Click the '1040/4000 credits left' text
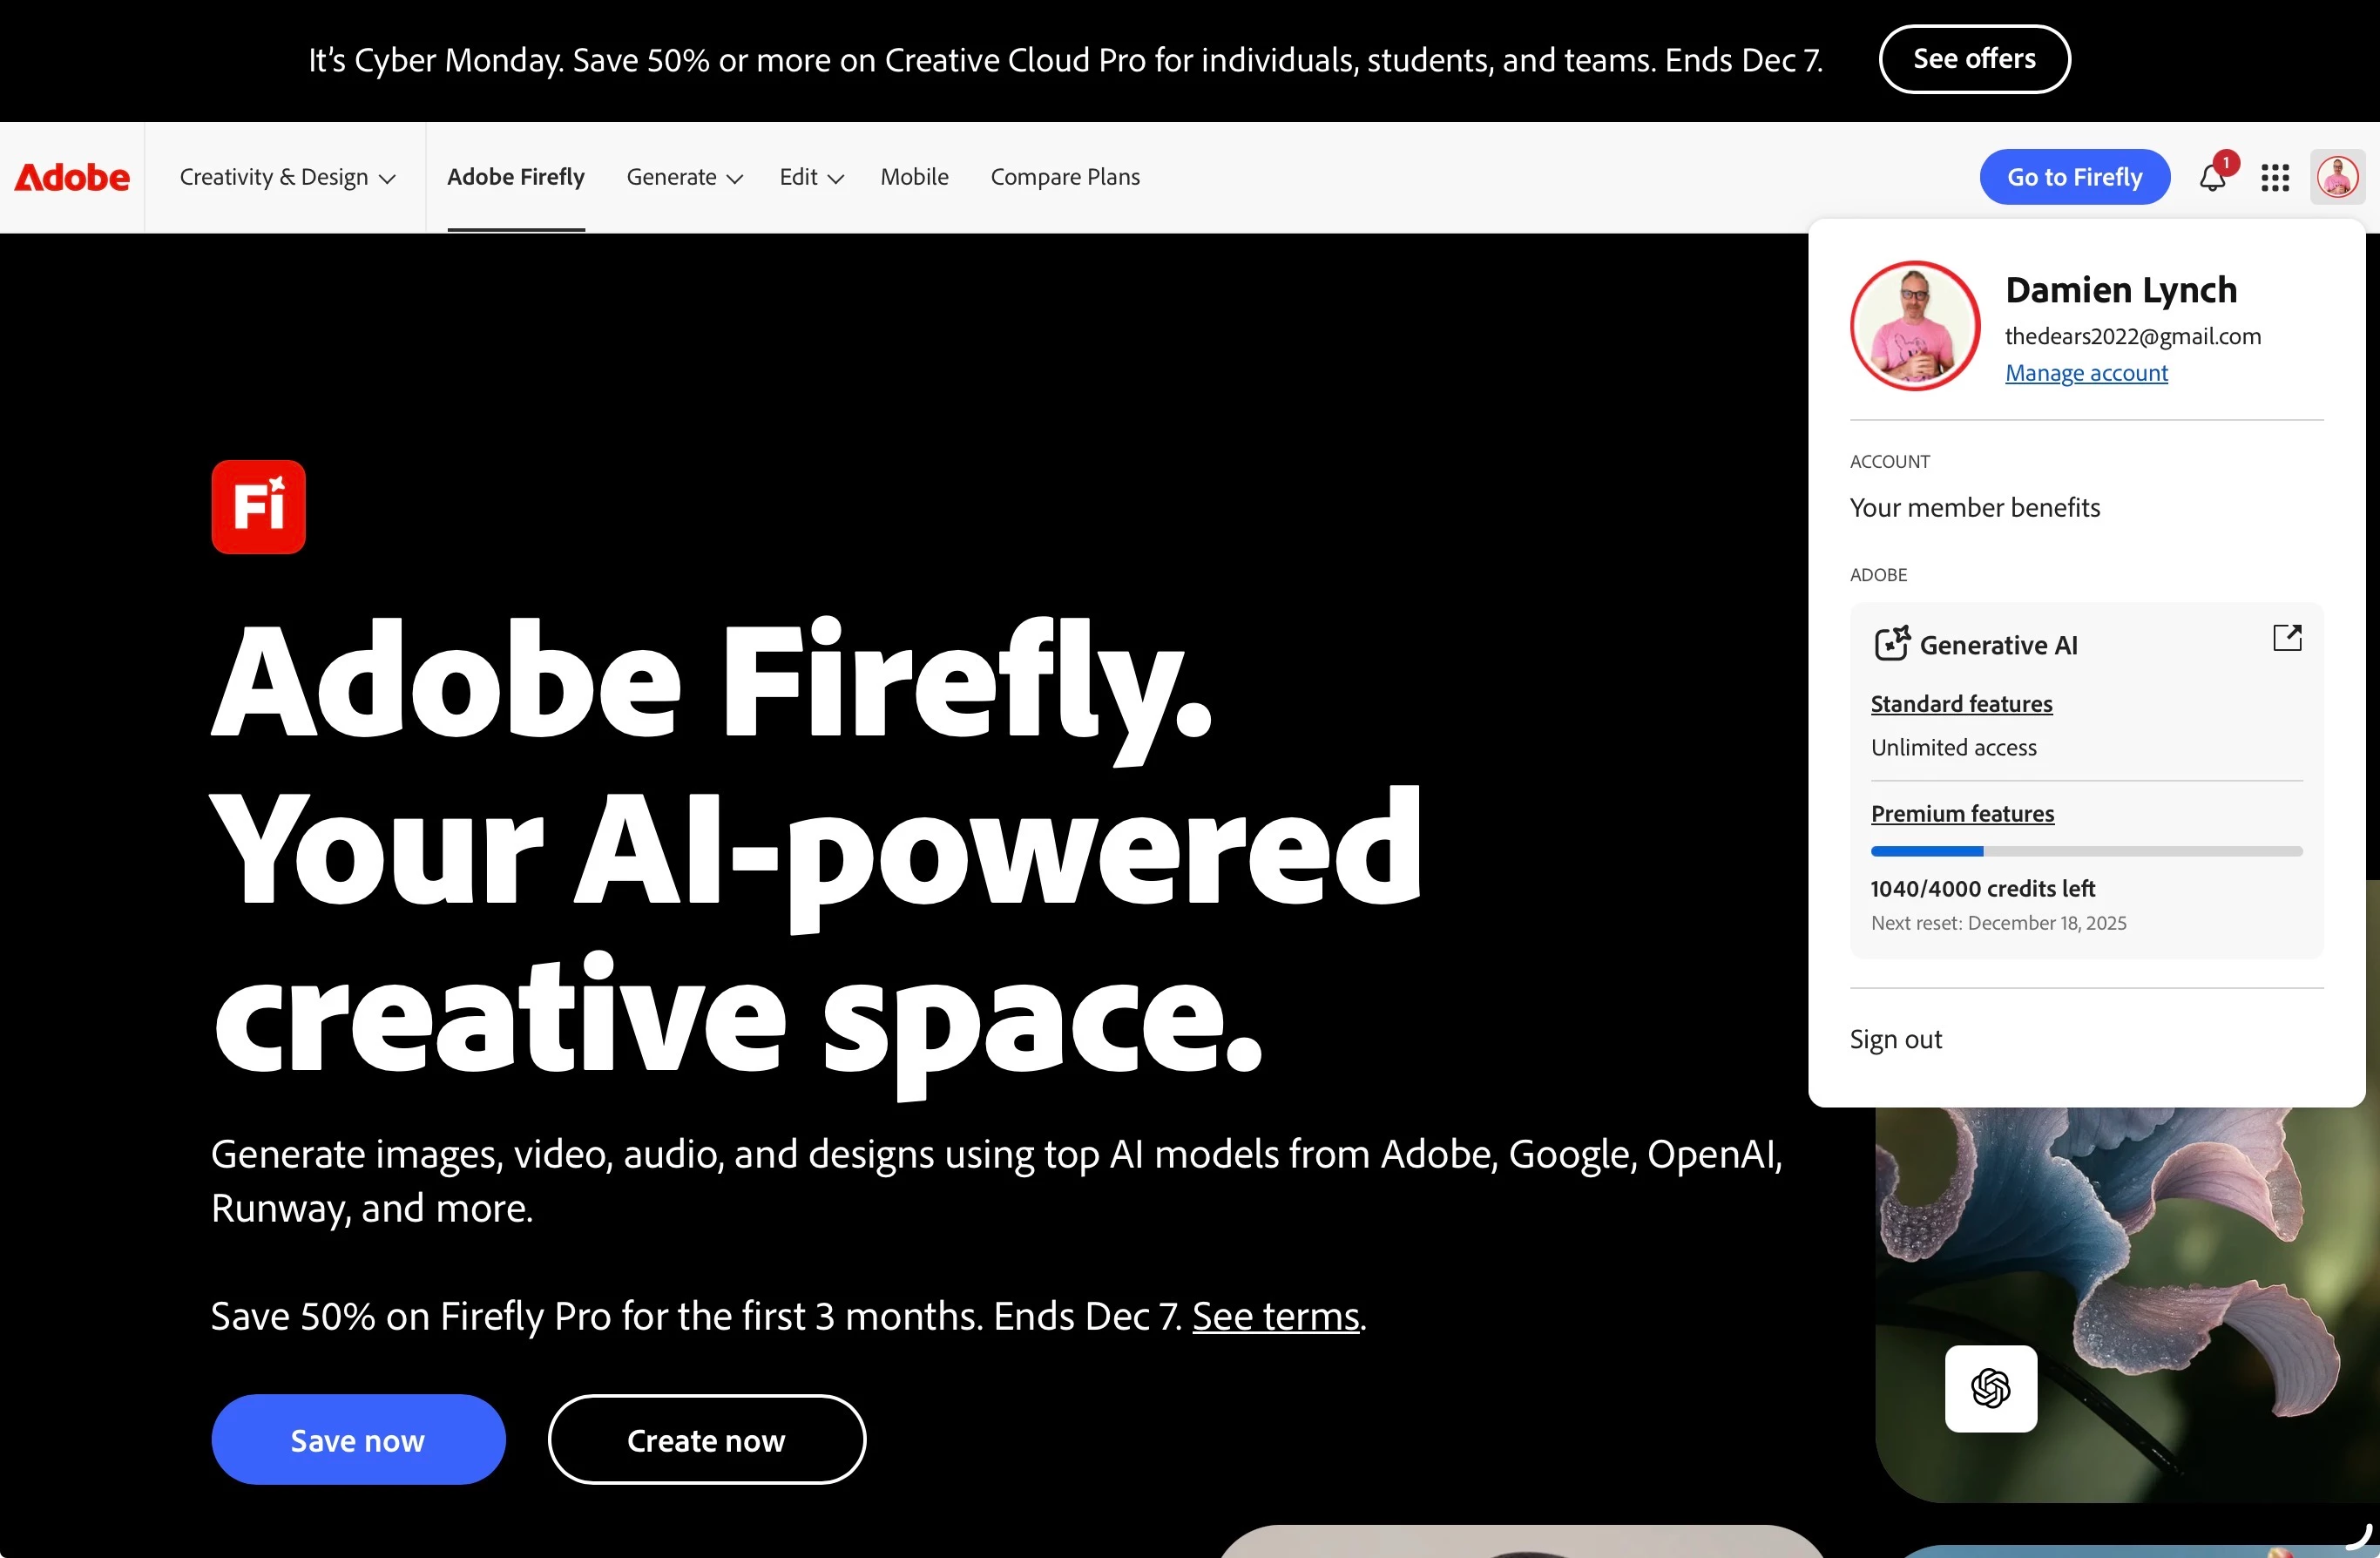 pos(1982,888)
